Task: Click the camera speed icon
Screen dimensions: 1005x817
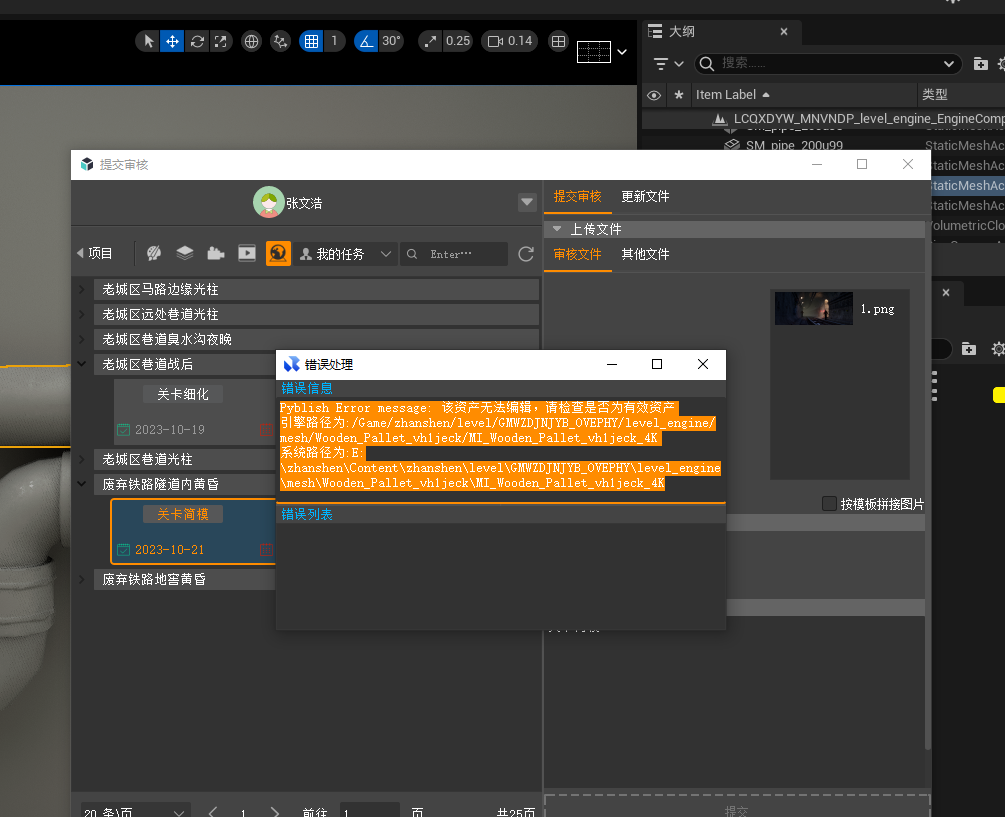Action: coord(495,41)
